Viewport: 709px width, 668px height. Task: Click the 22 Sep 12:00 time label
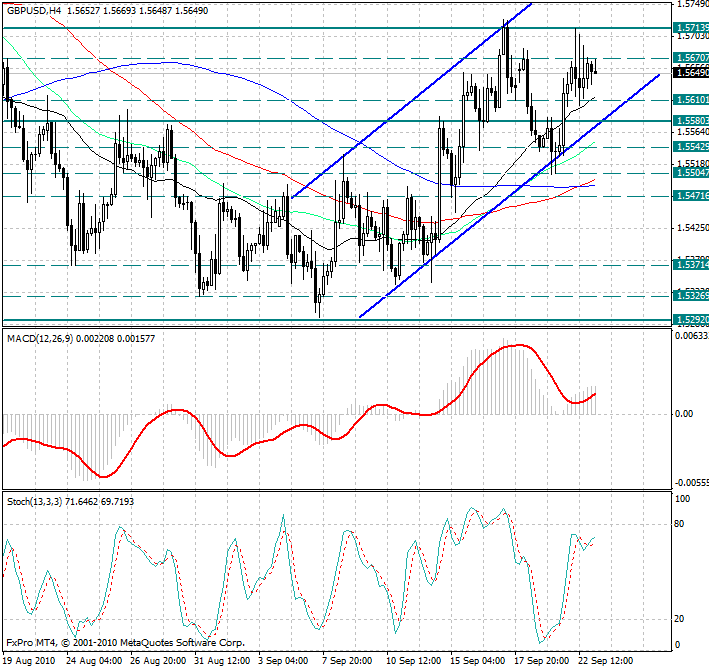point(606,661)
